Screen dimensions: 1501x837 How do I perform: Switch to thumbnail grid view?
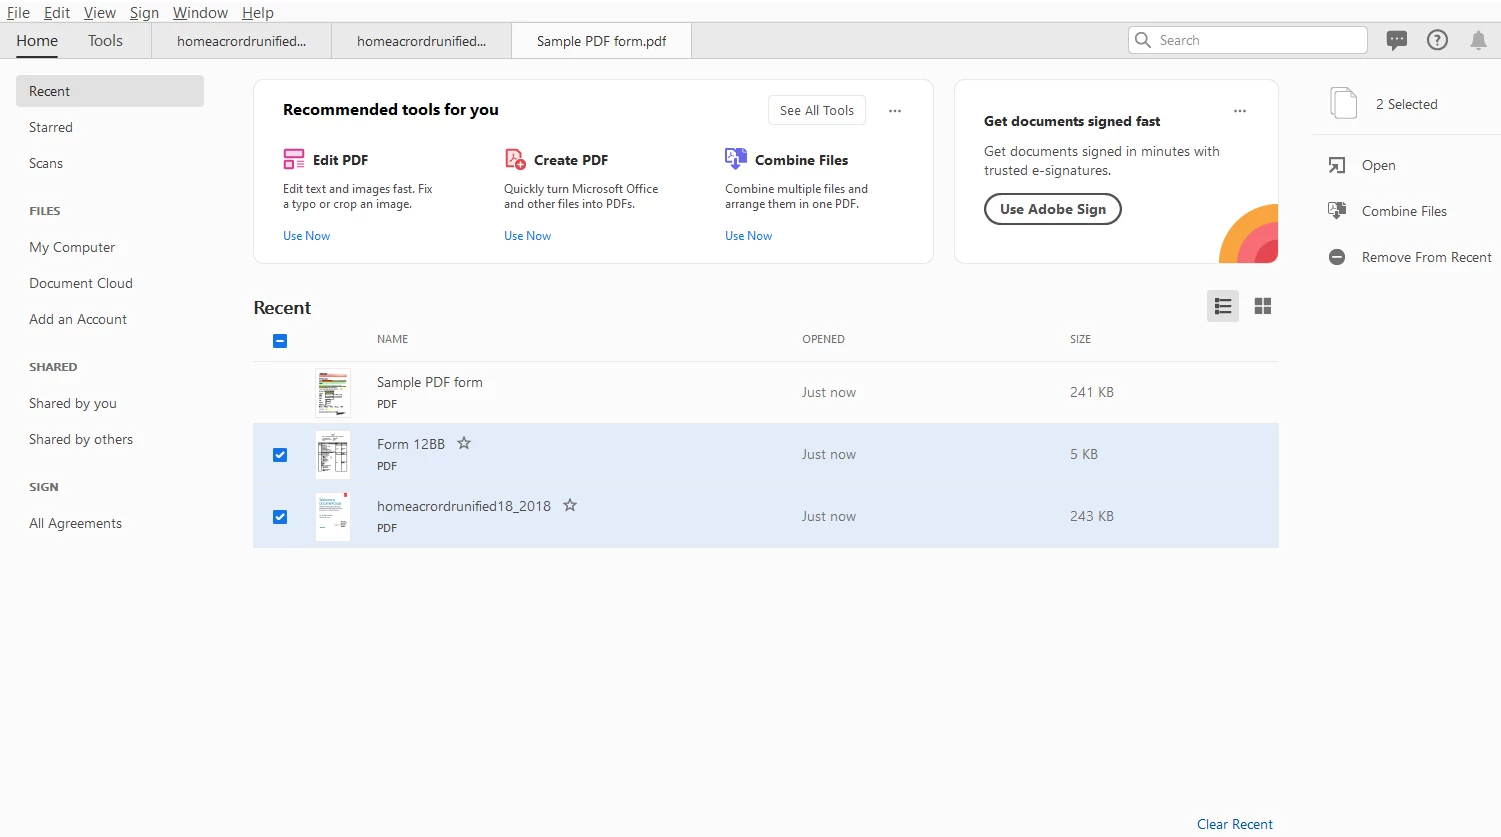point(1263,306)
